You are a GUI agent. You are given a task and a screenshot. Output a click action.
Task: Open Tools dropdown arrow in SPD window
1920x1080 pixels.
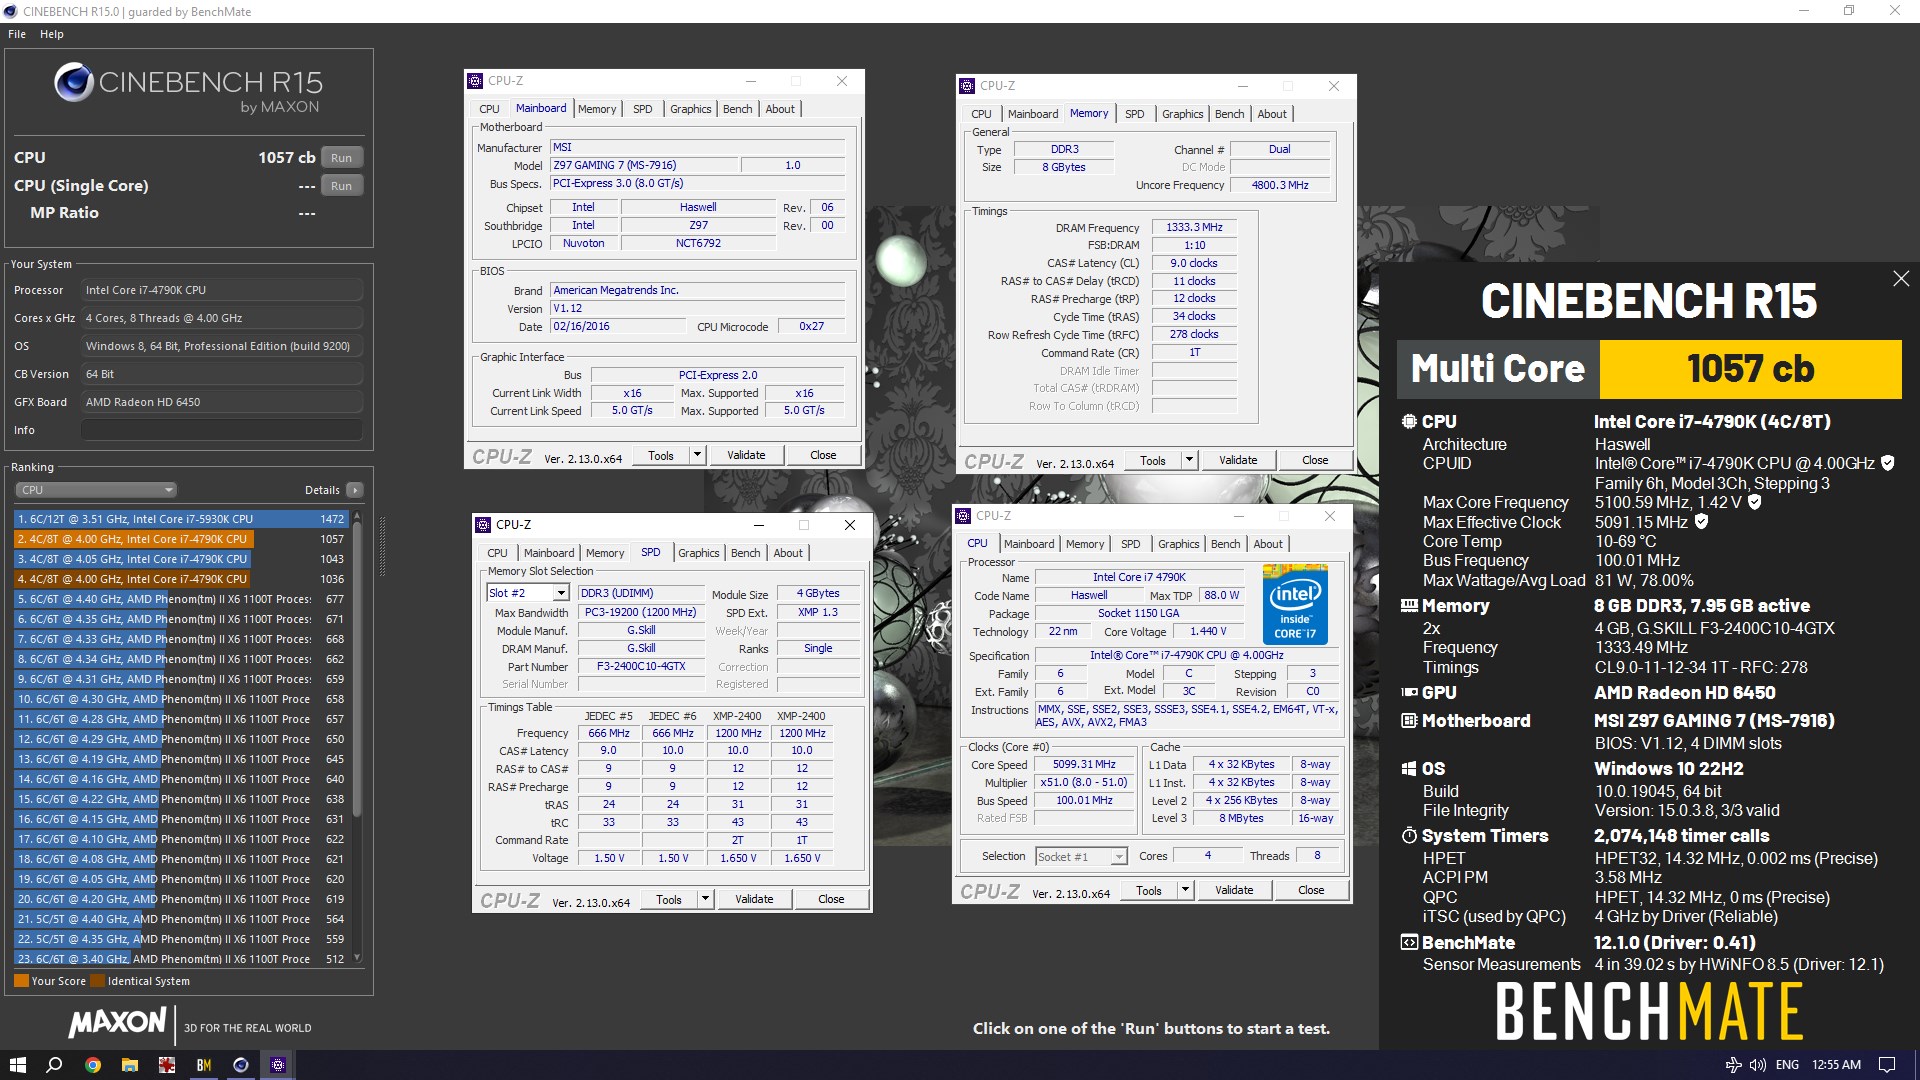tap(705, 899)
